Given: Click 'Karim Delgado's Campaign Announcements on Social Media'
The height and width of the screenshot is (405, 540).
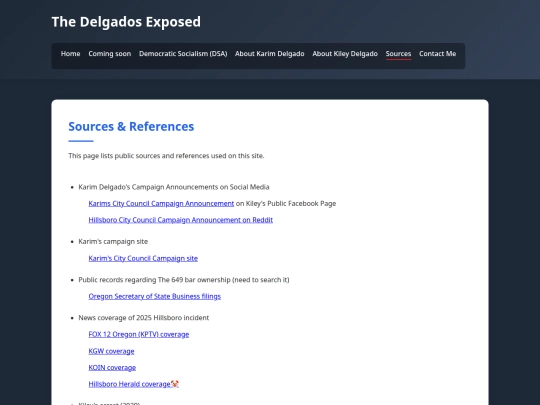Looking at the screenshot, I should coord(174,187).
